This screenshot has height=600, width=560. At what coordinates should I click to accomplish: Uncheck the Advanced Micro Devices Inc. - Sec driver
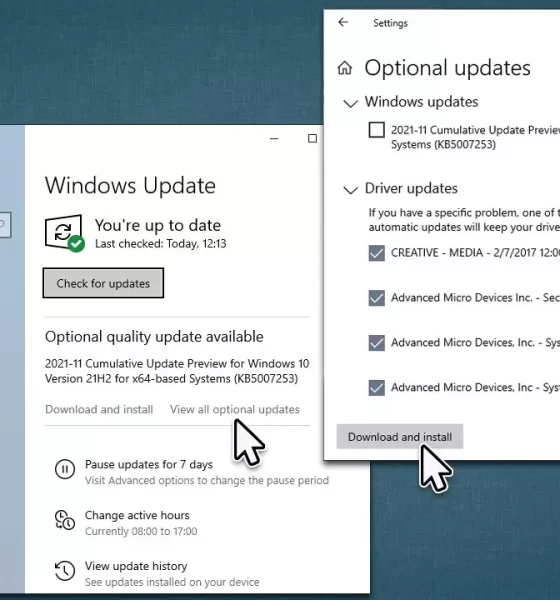coord(377,298)
